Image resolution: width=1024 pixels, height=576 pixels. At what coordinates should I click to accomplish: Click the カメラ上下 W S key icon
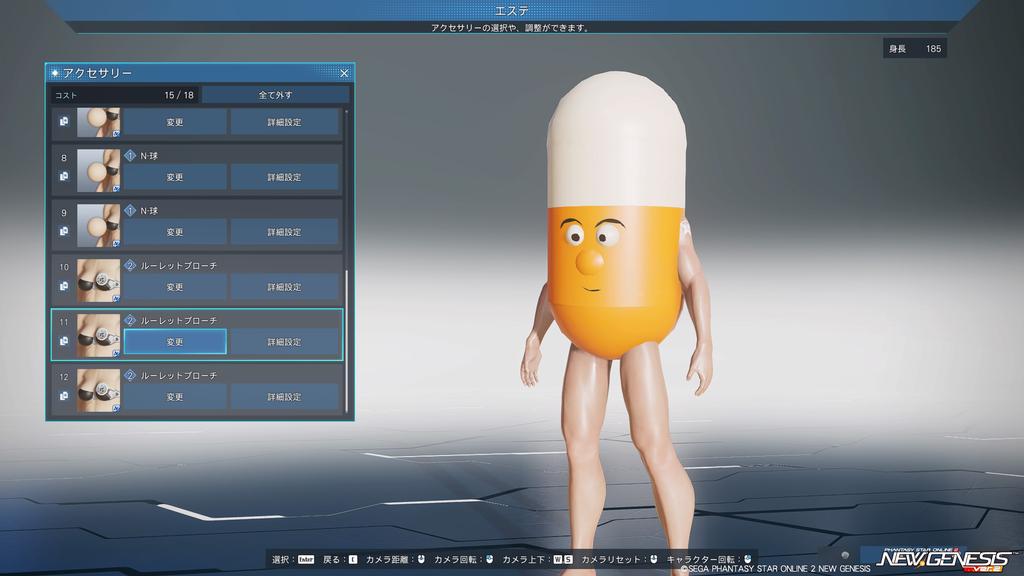562,560
